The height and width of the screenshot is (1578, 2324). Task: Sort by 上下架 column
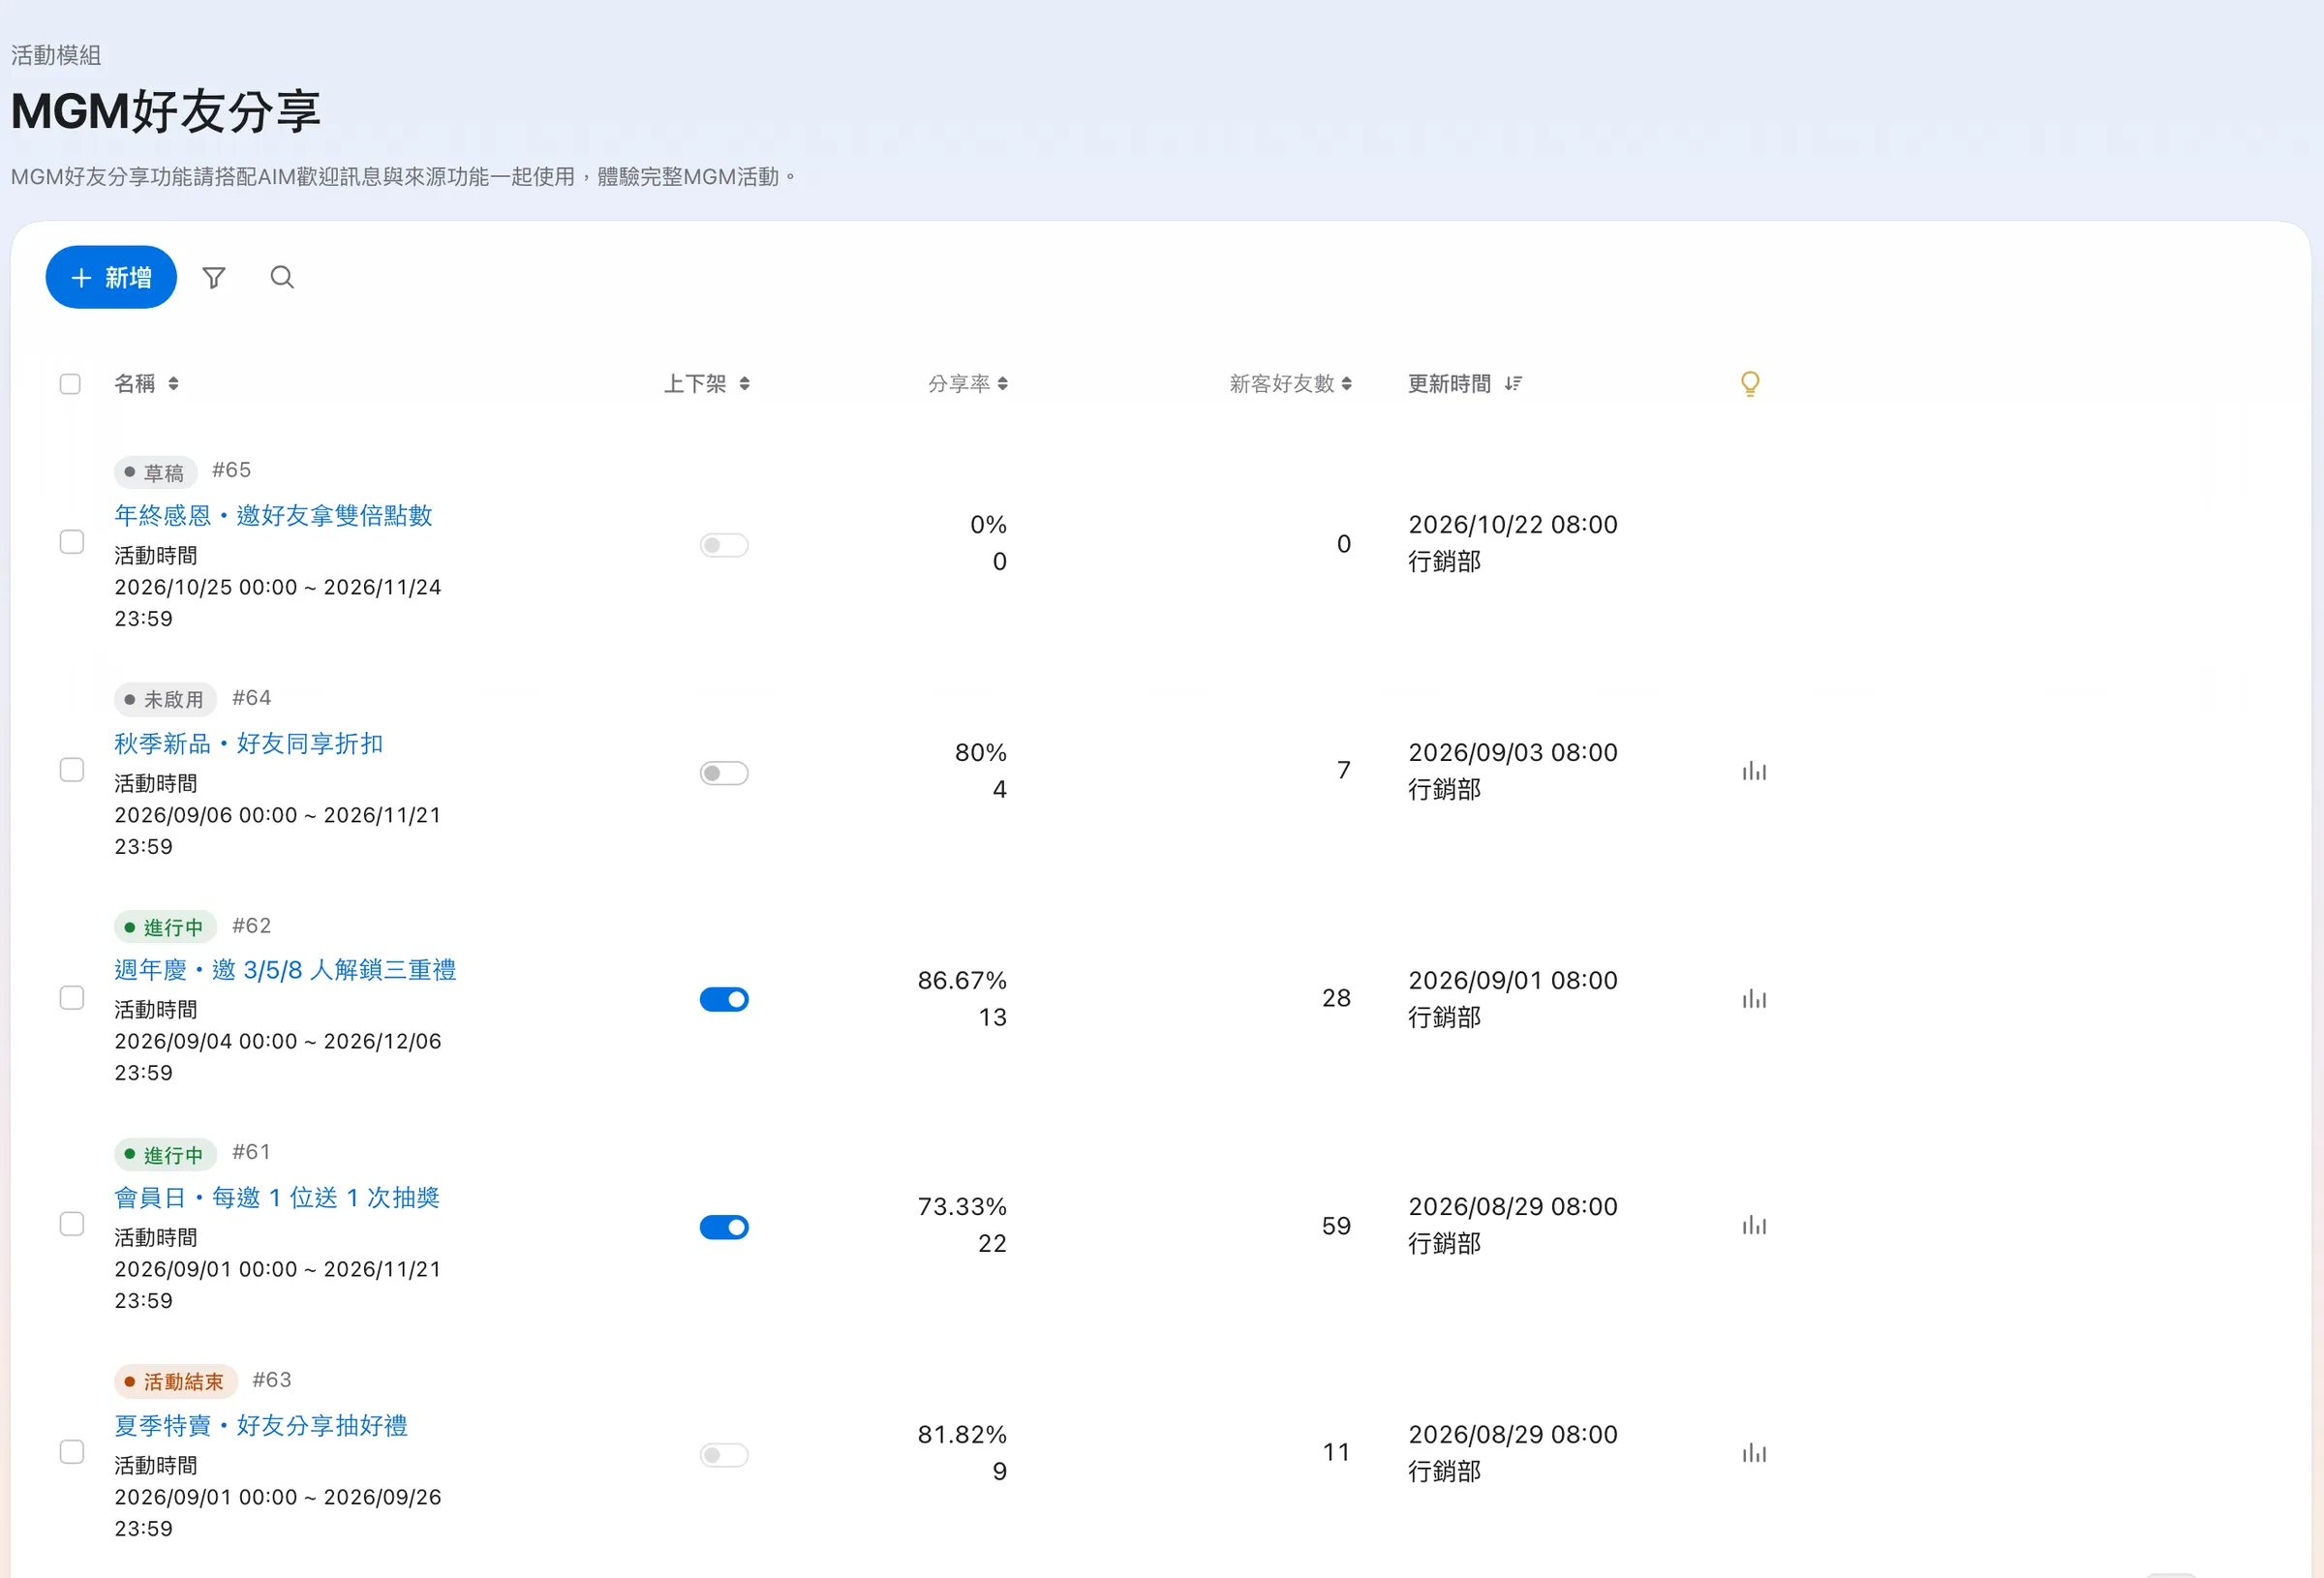click(707, 383)
